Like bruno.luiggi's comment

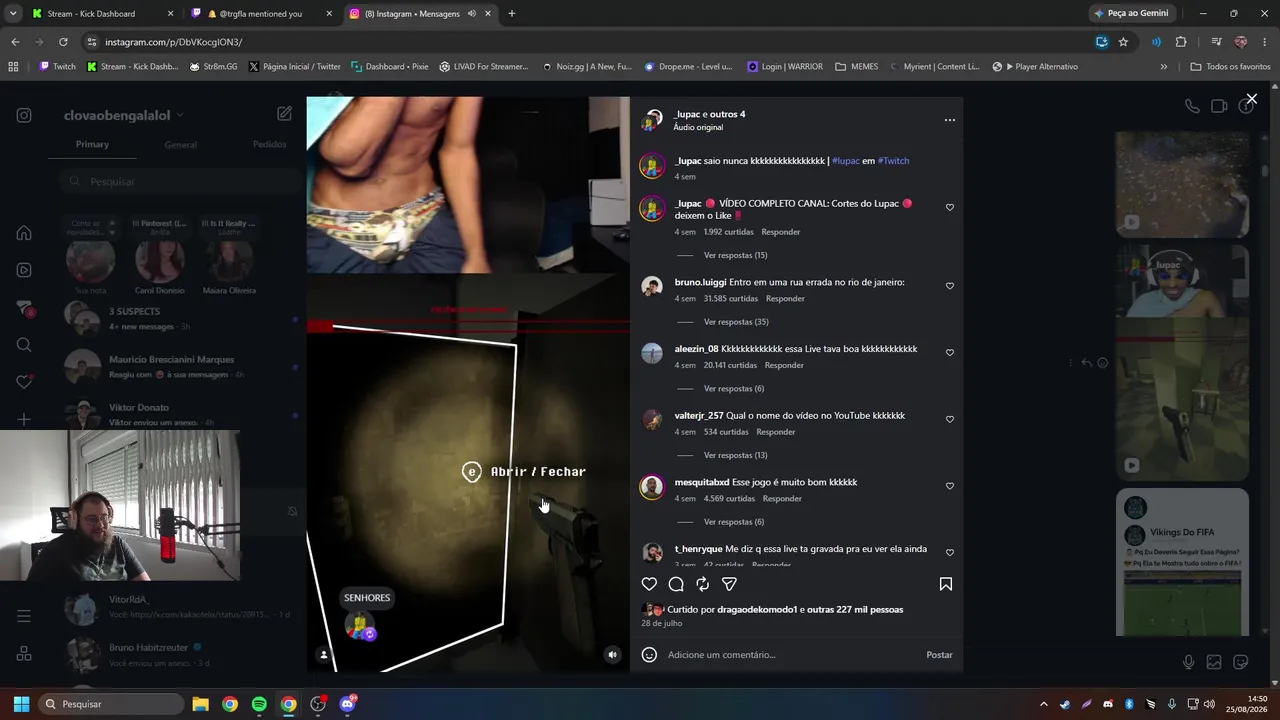tap(950, 286)
